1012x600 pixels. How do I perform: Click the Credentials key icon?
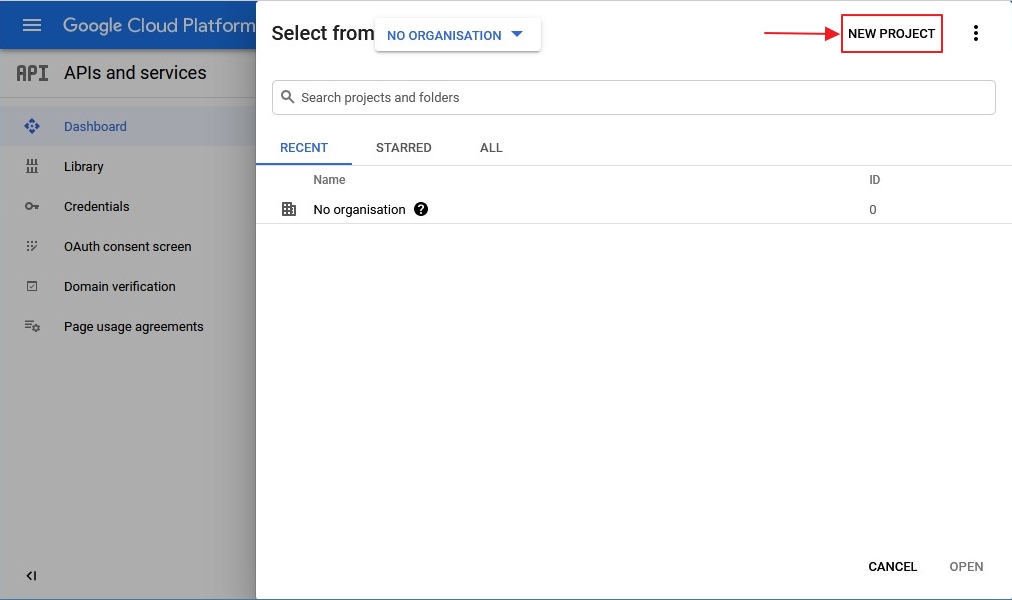(32, 207)
